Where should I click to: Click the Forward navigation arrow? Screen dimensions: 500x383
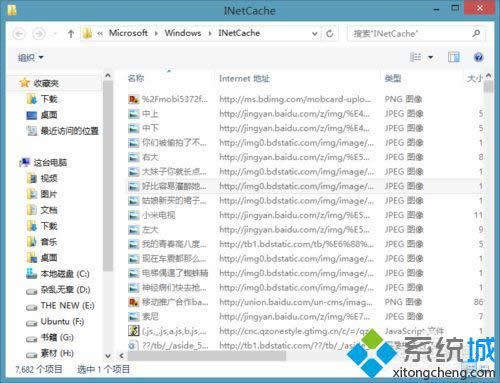[x=39, y=34]
